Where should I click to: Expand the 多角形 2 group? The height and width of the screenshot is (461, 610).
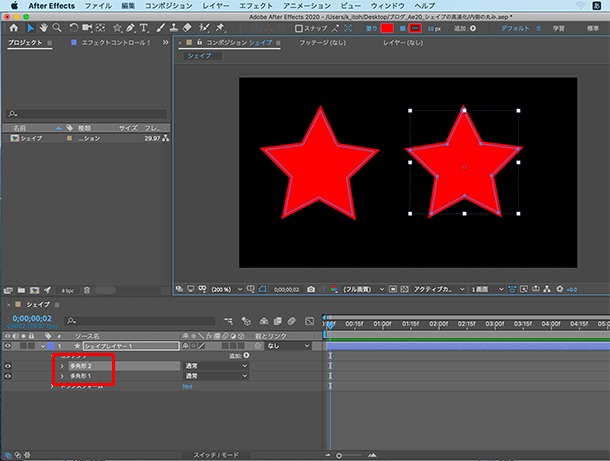tap(62, 366)
